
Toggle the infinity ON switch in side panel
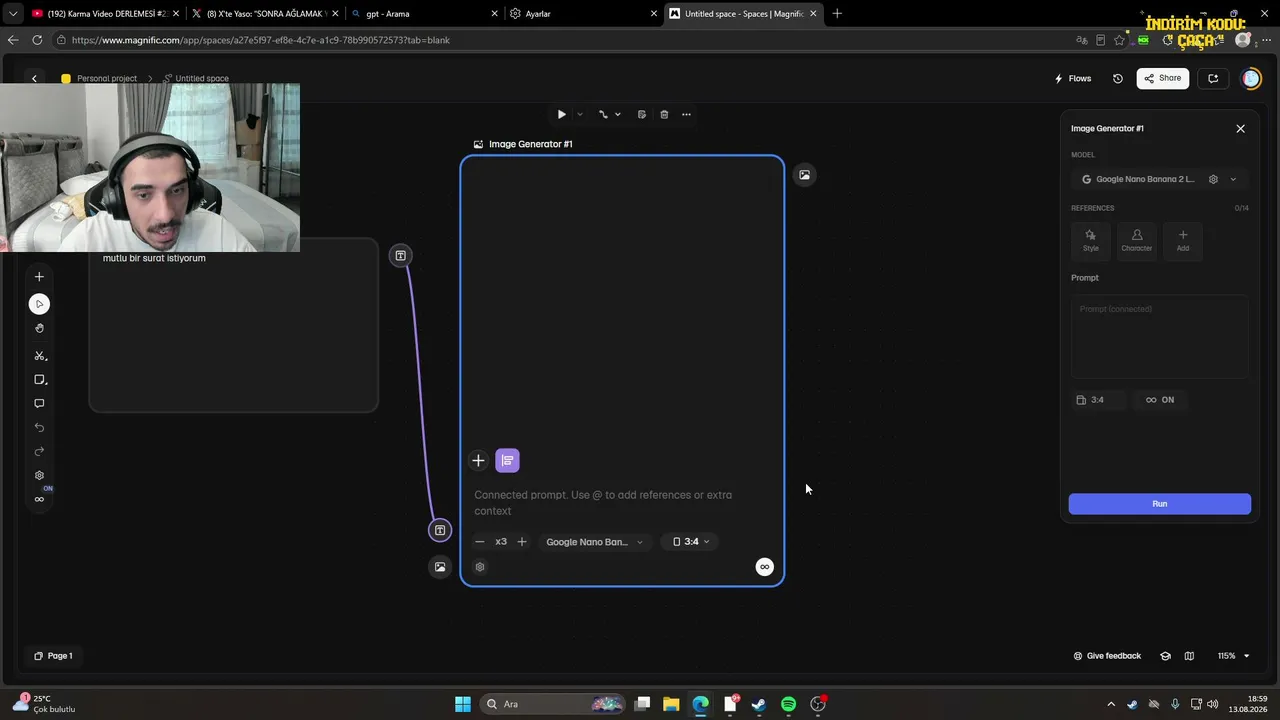(1160, 400)
